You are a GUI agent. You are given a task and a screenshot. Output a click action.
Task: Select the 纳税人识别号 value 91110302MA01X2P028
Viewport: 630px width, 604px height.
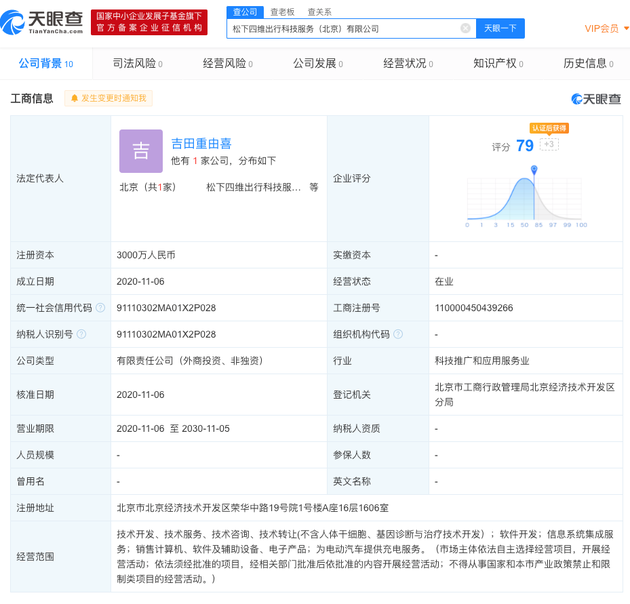coord(166,334)
